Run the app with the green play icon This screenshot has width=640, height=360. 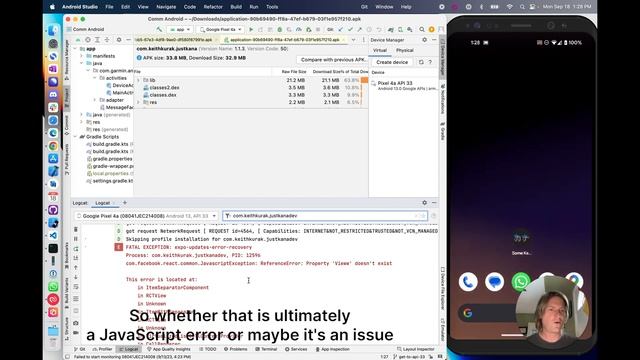(251, 29)
